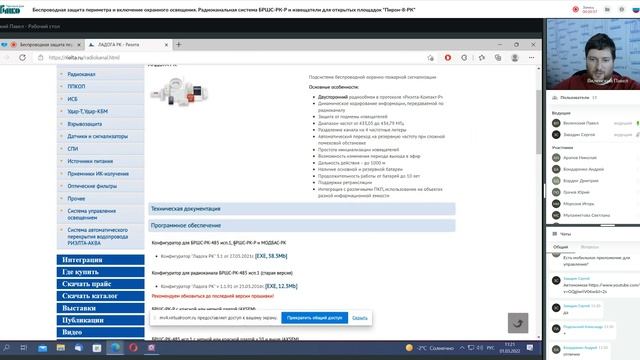640x360 pixels.
Task: Open the ППКОП sidebar category
Action: click(x=76, y=87)
